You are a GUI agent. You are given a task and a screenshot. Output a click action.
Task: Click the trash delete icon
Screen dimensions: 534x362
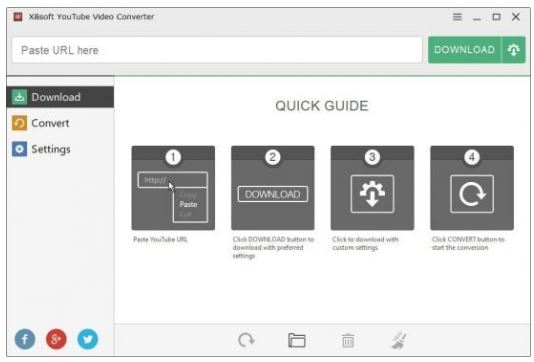[348, 341]
